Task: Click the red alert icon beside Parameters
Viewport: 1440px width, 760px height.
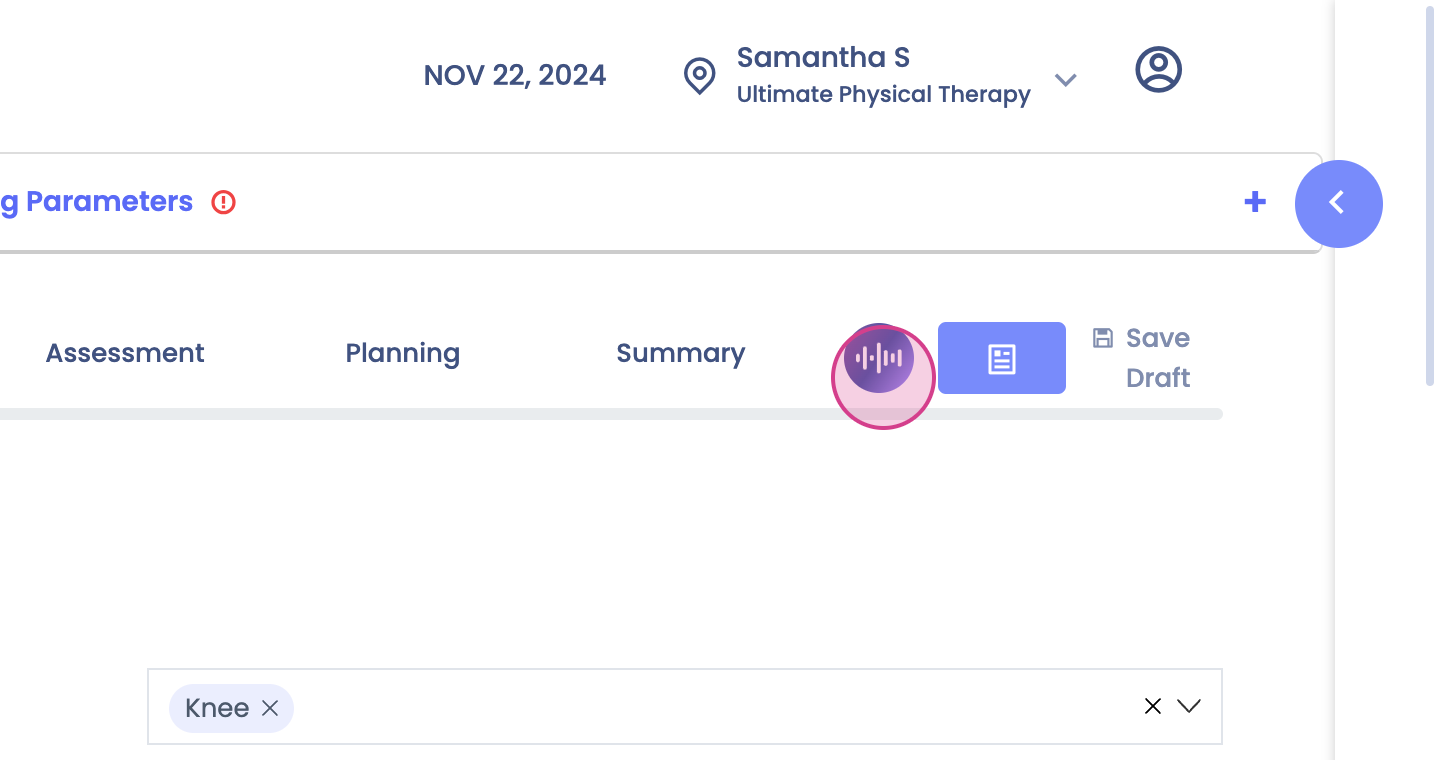Action: click(x=224, y=202)
